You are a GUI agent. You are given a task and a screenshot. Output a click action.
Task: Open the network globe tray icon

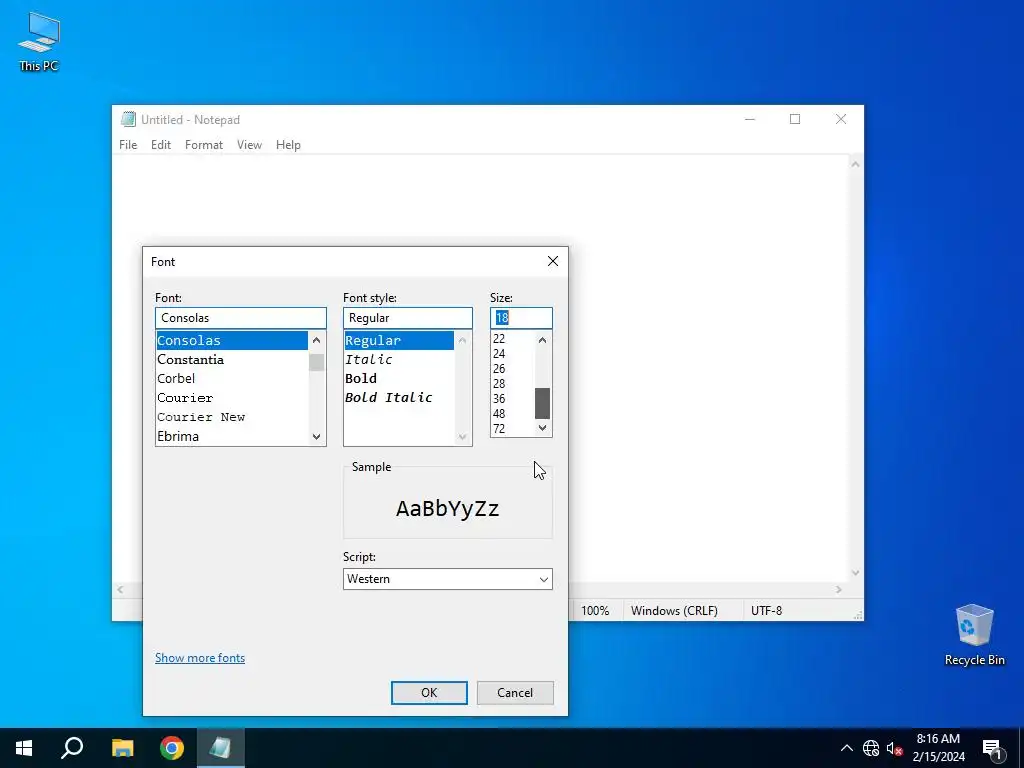[871, 748]
